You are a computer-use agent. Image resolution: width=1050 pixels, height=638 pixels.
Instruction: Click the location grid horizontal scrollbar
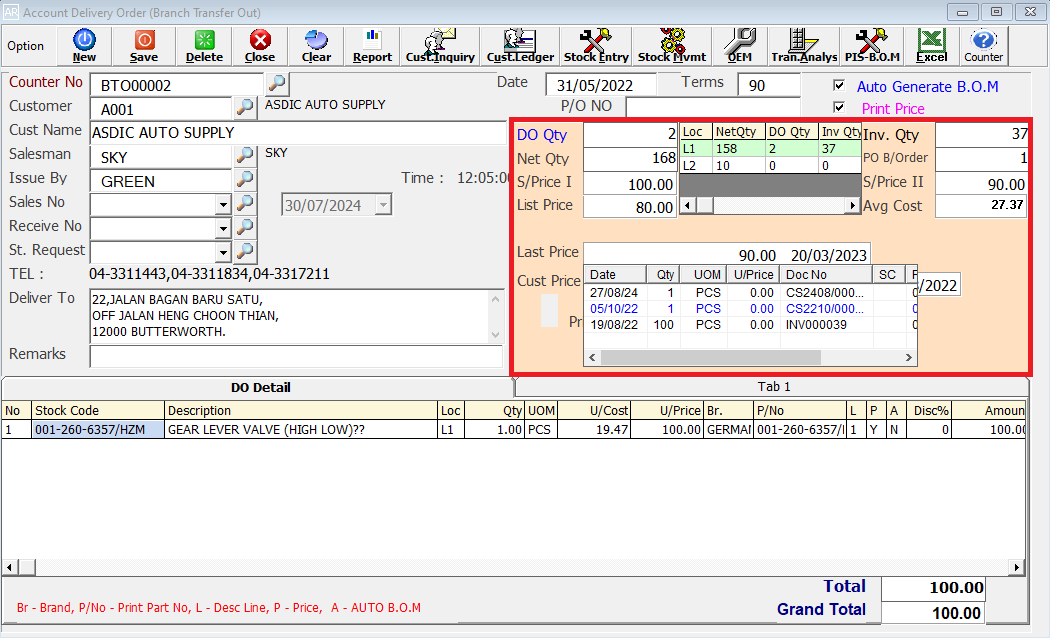[769, 206]
